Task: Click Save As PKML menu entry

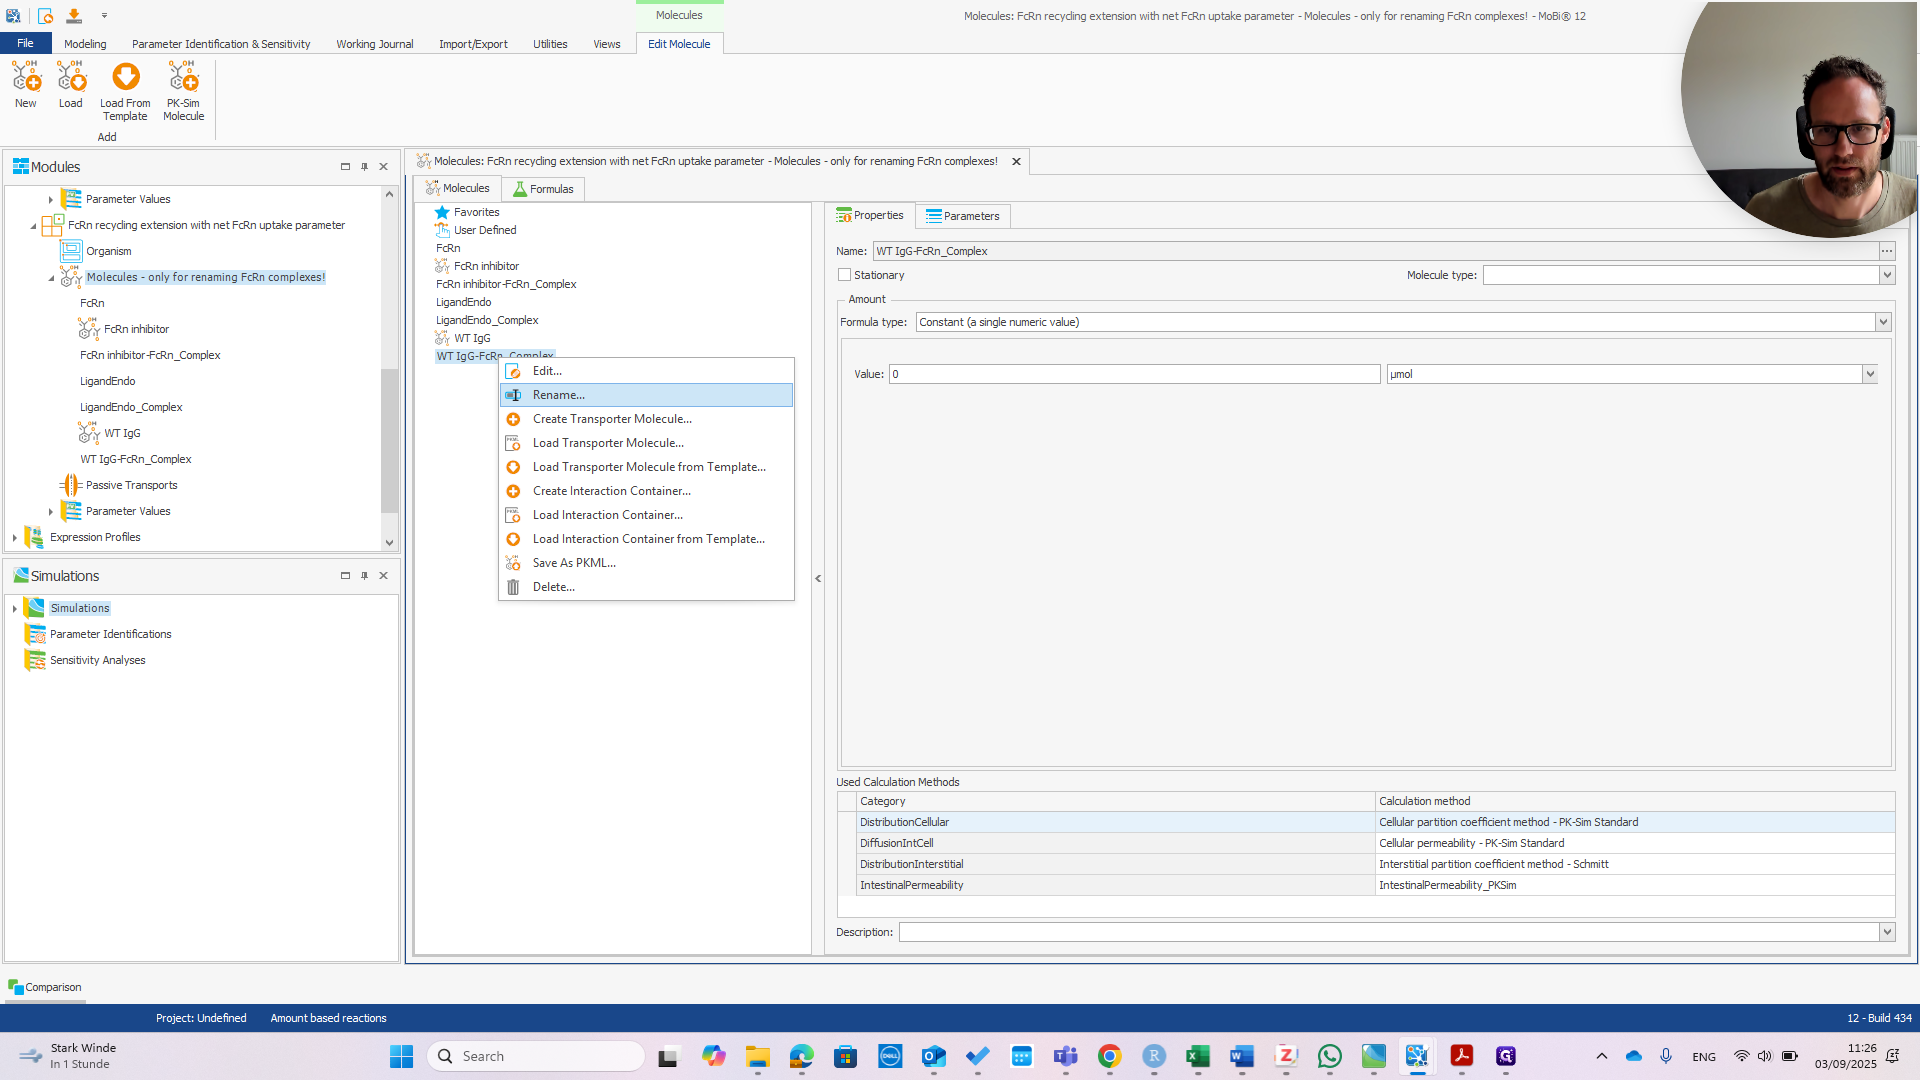Action: coord(574,563)
